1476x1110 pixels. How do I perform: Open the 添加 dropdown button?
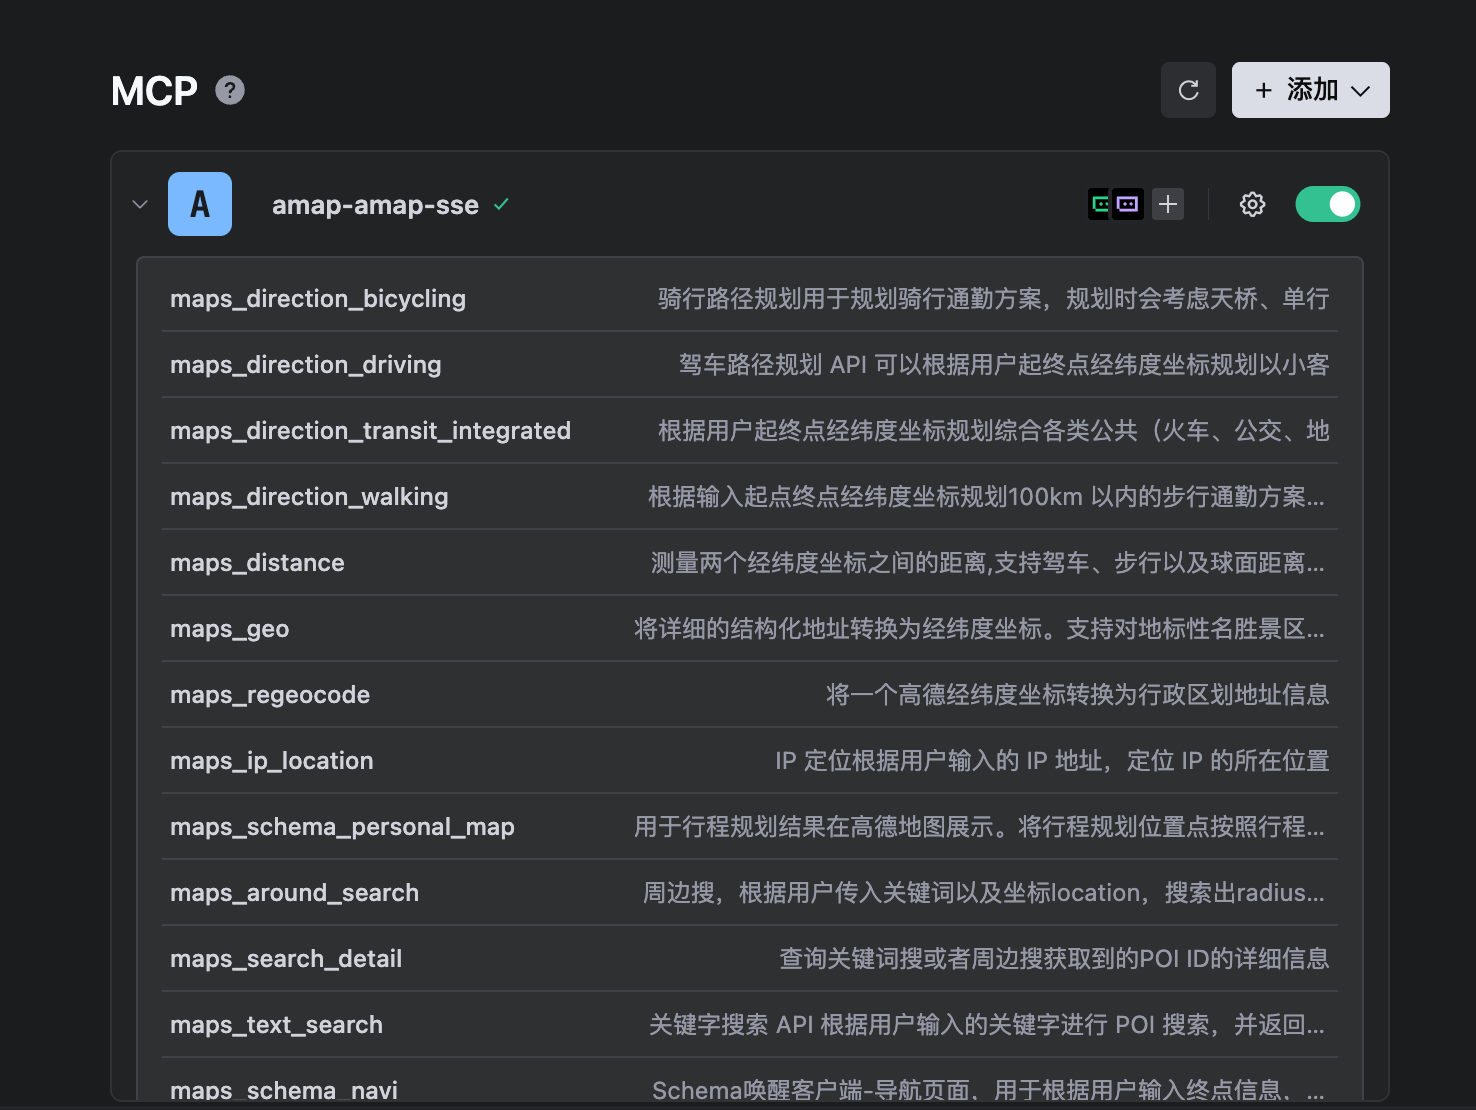(x=1310, y=90)
